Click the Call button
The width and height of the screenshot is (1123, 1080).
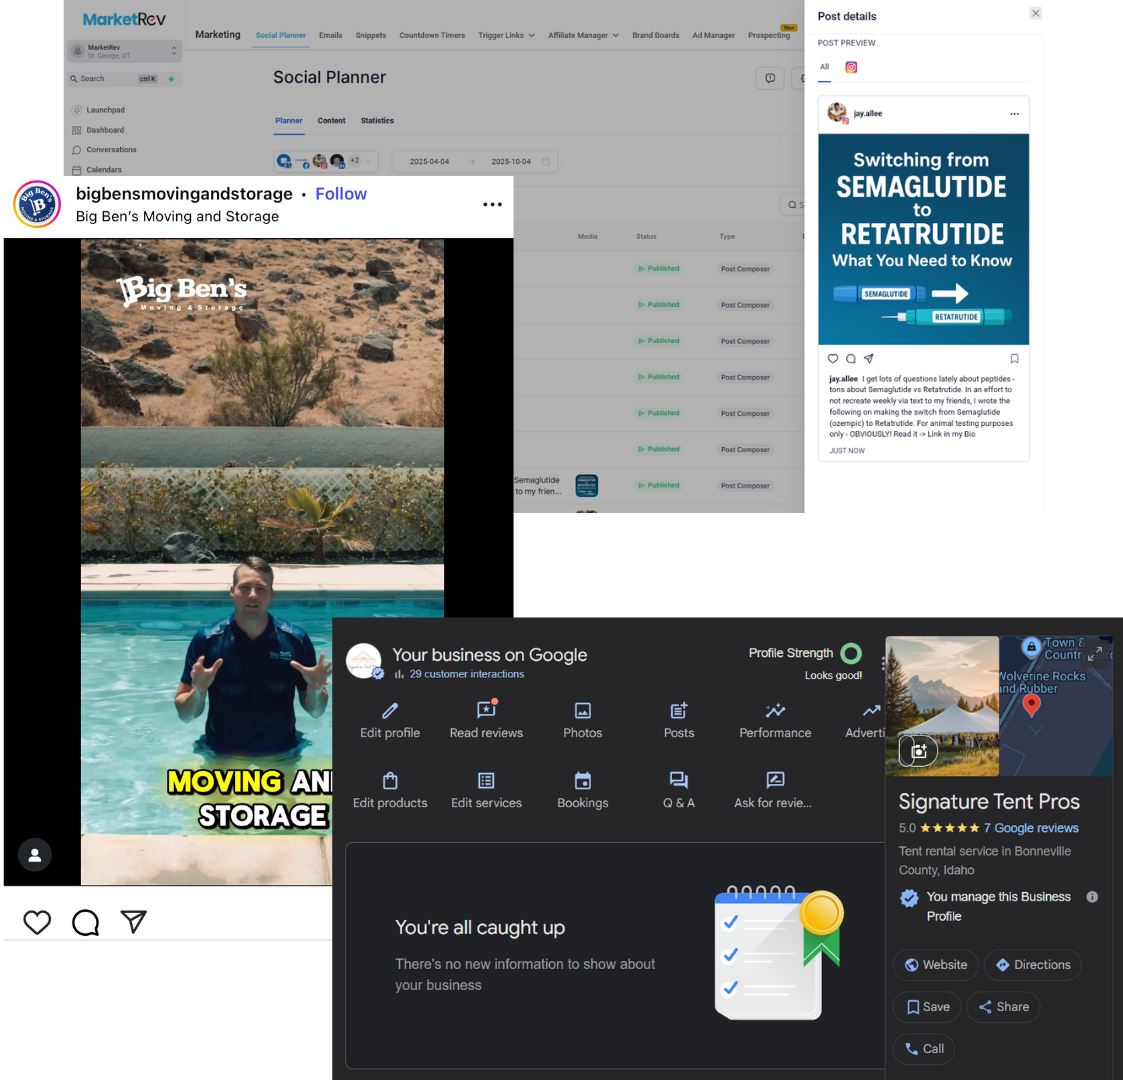coord(924,1048)
